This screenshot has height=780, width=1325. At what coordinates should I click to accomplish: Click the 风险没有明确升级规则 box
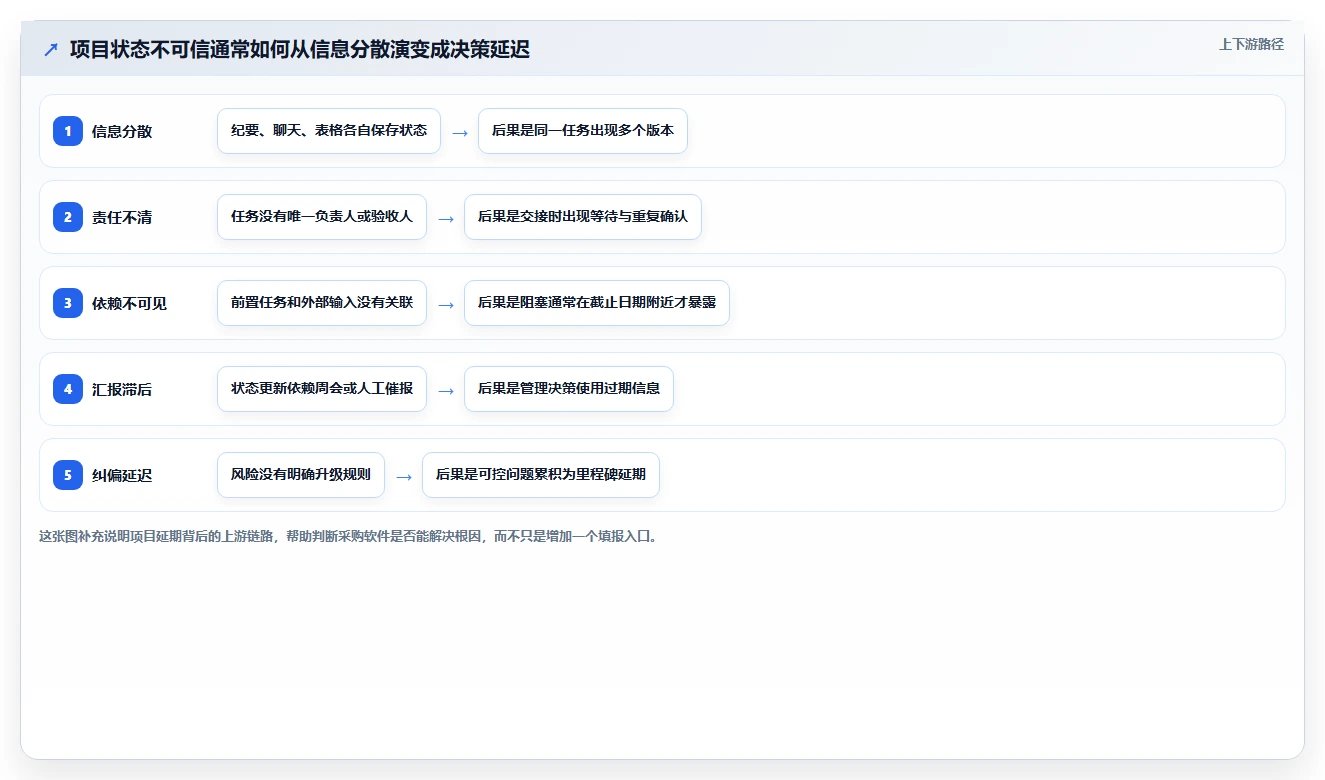click(x=301, y=475)
